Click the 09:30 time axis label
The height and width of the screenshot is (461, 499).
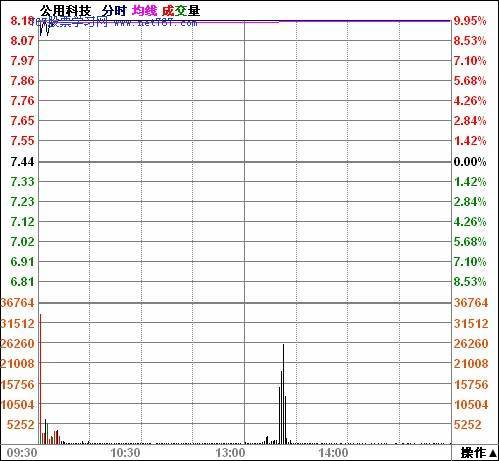(x=22, y=453)
